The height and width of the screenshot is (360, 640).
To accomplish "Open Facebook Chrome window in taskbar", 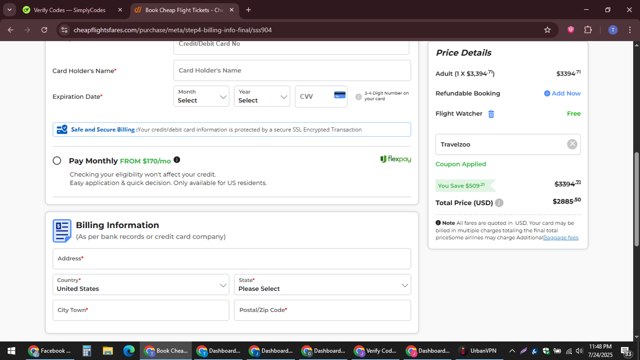I will 50,351.
